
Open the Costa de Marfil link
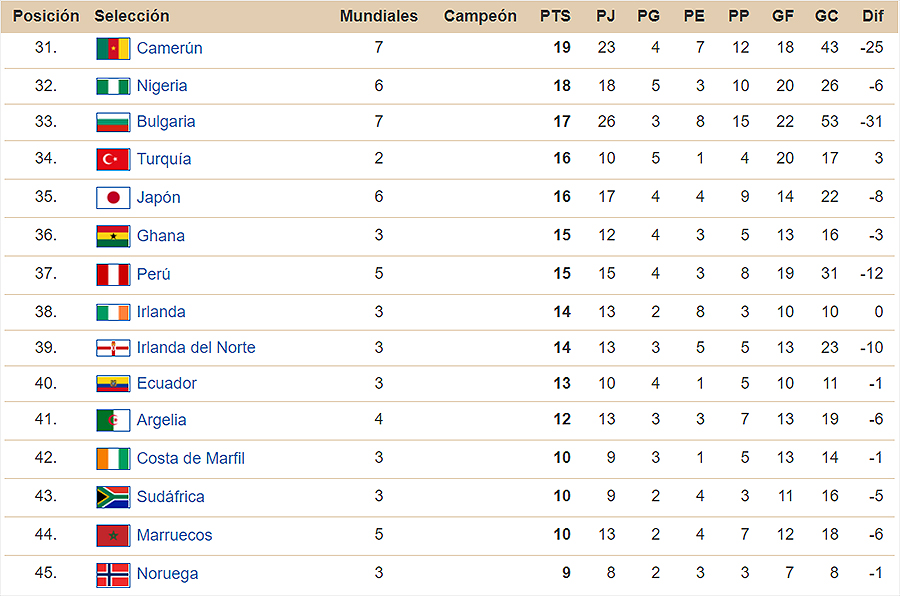coord(191,458)
